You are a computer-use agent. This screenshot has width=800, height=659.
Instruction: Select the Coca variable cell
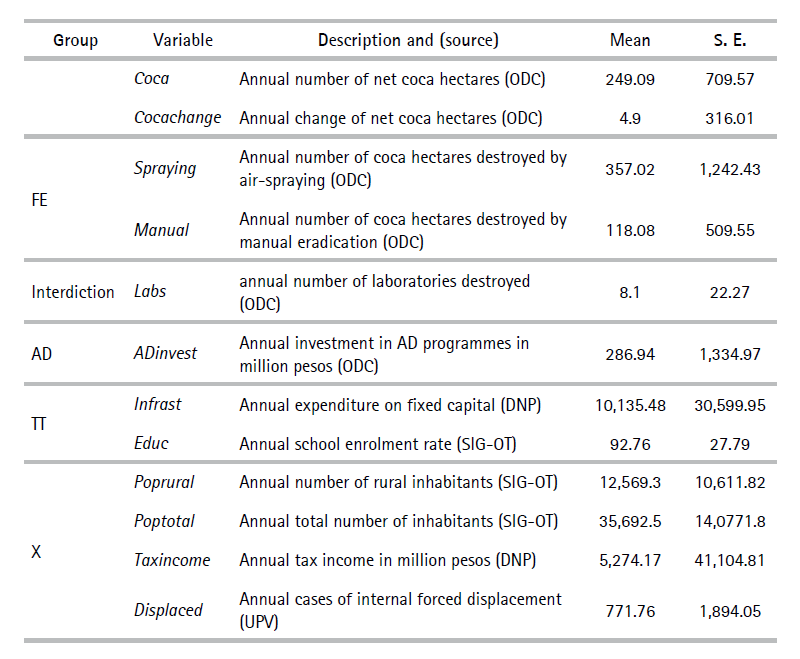coord(152,78)
